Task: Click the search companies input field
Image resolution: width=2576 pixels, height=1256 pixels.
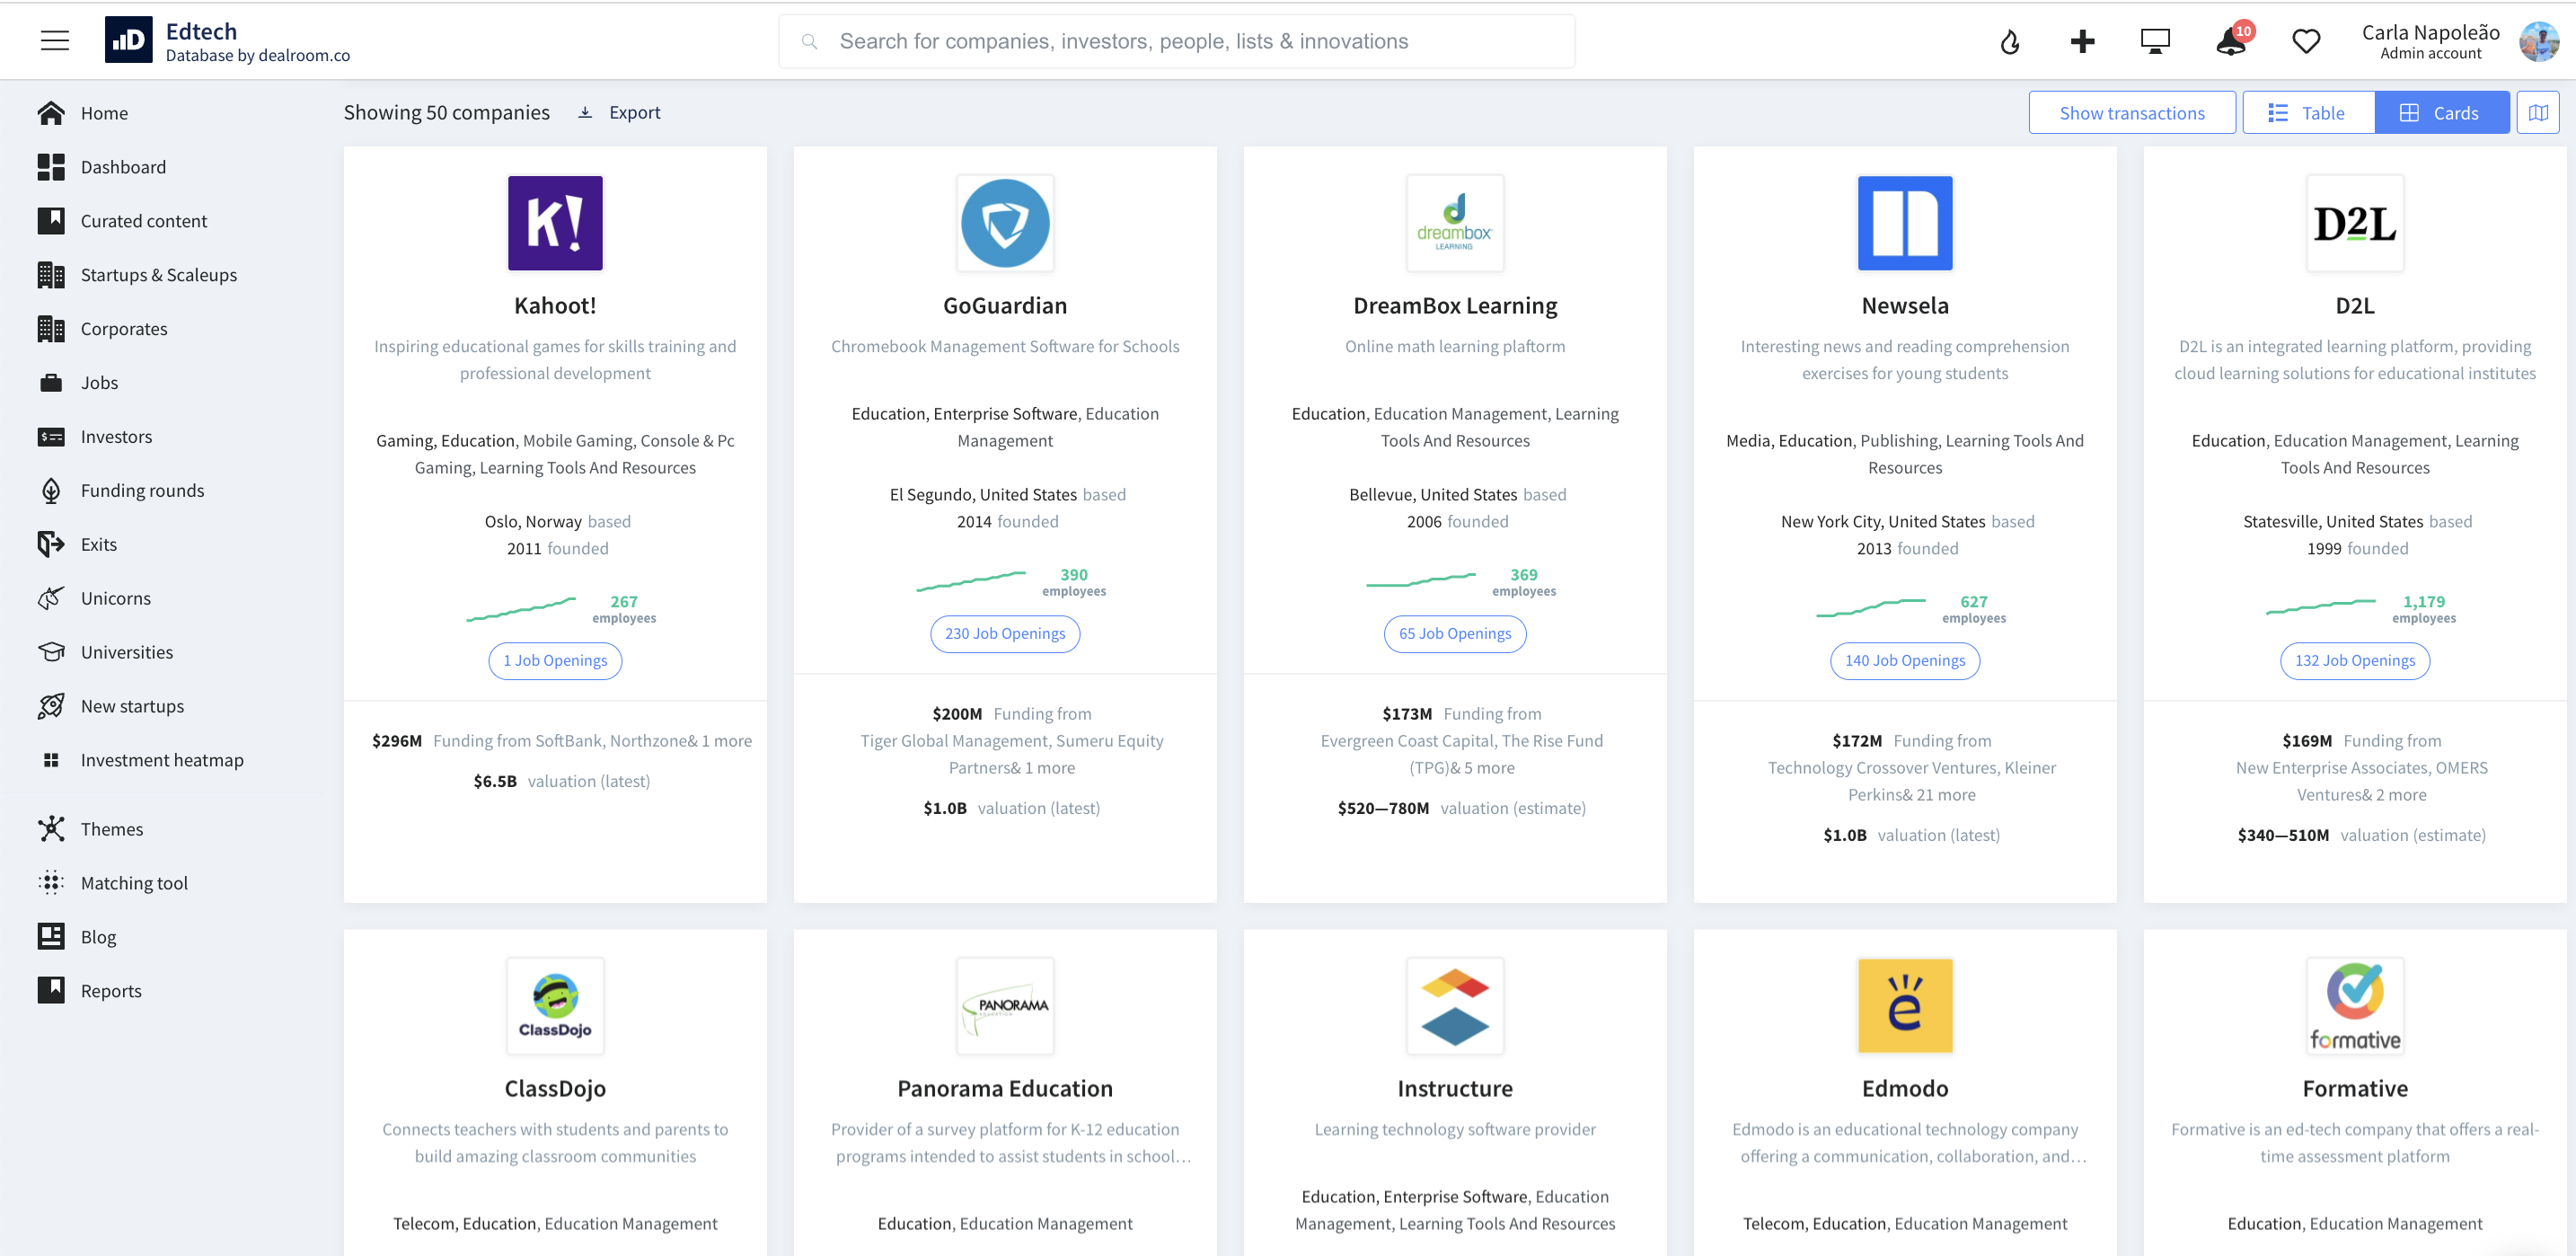Action: [x=1176, y=42]
